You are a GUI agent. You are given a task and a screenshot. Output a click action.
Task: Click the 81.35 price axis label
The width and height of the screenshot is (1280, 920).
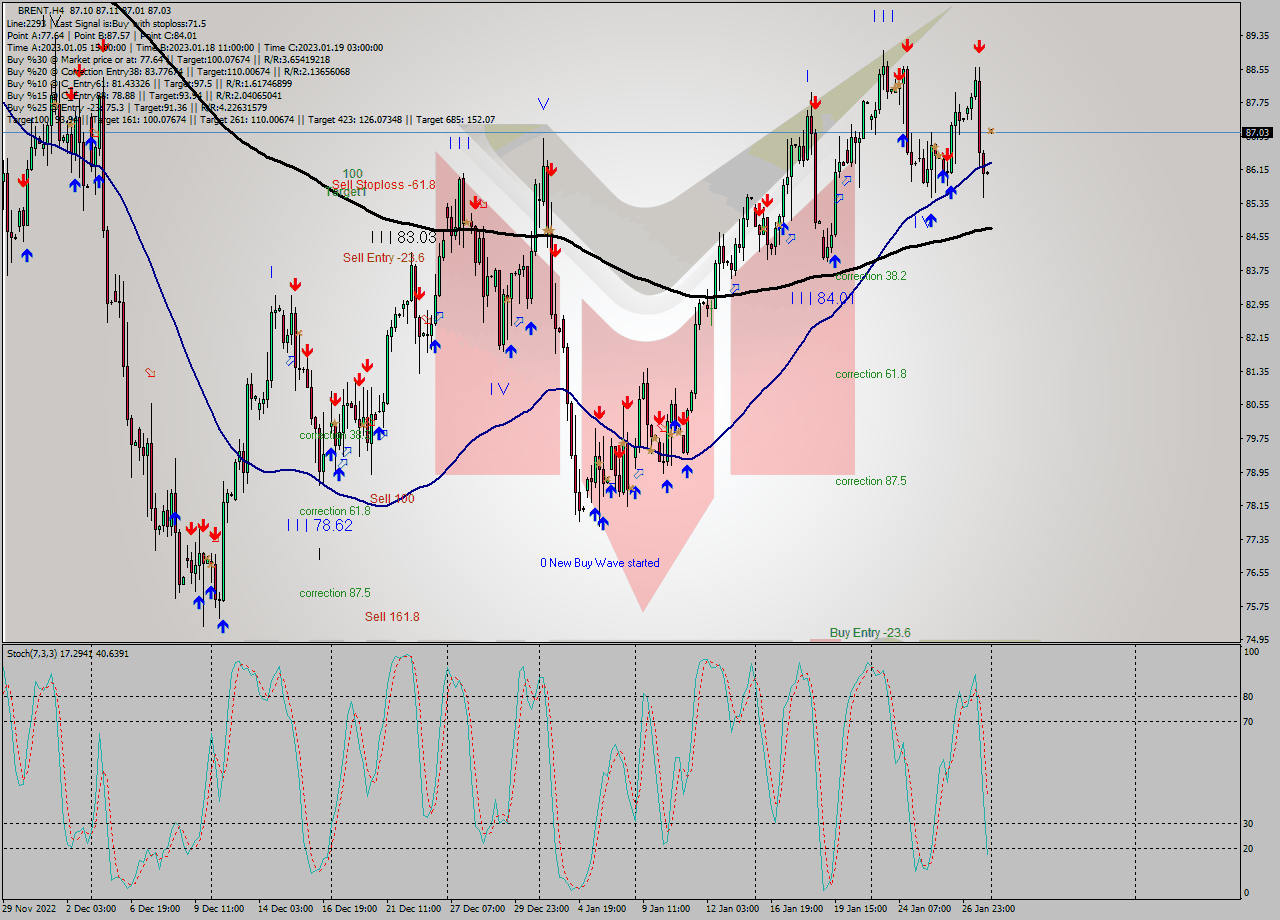tap(1258, 372)
